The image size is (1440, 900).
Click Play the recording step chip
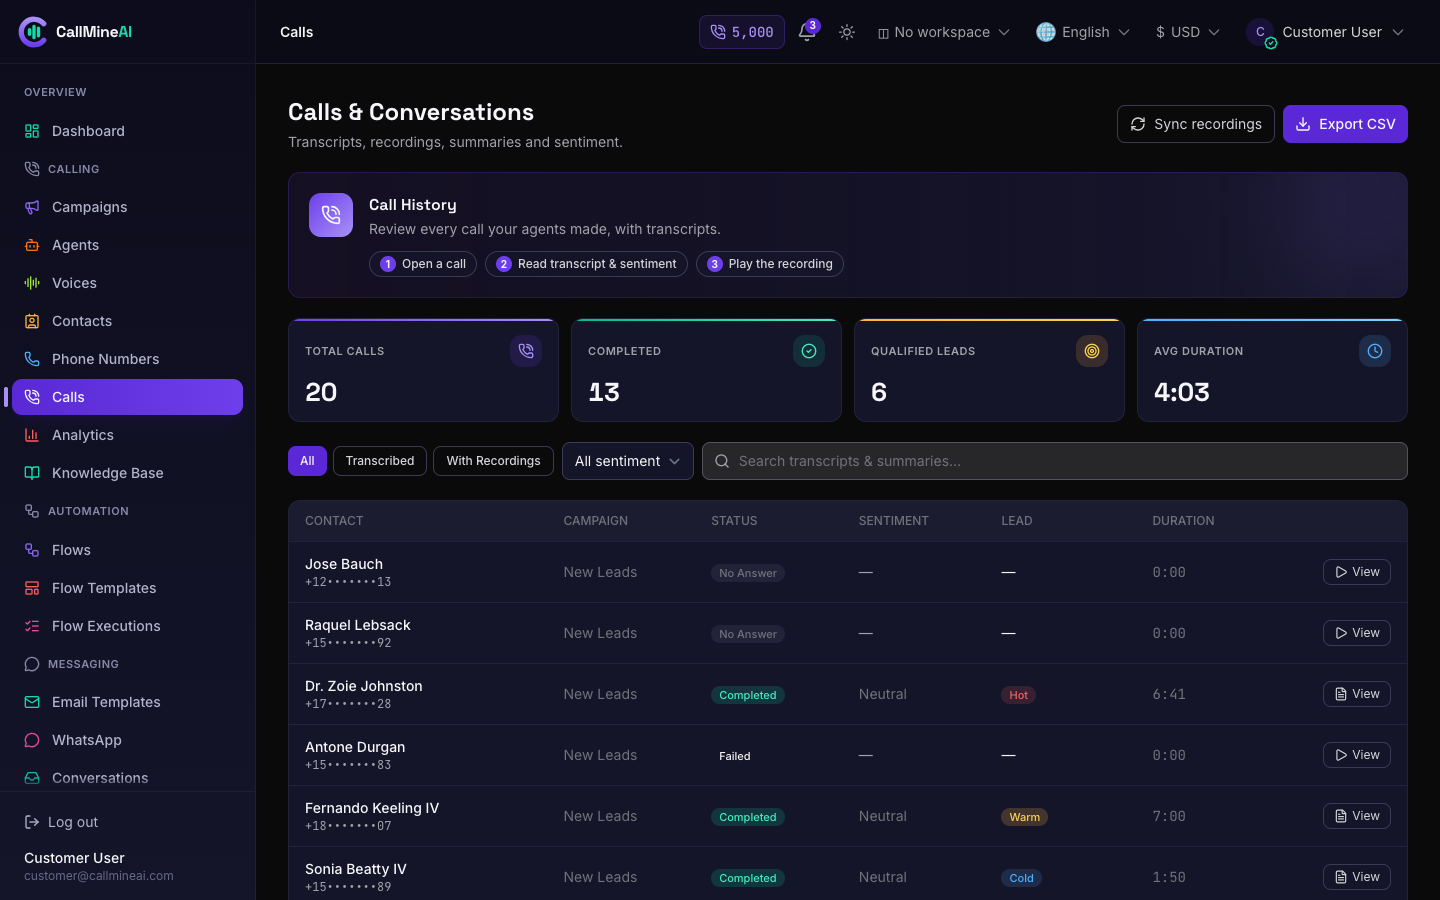770,264
